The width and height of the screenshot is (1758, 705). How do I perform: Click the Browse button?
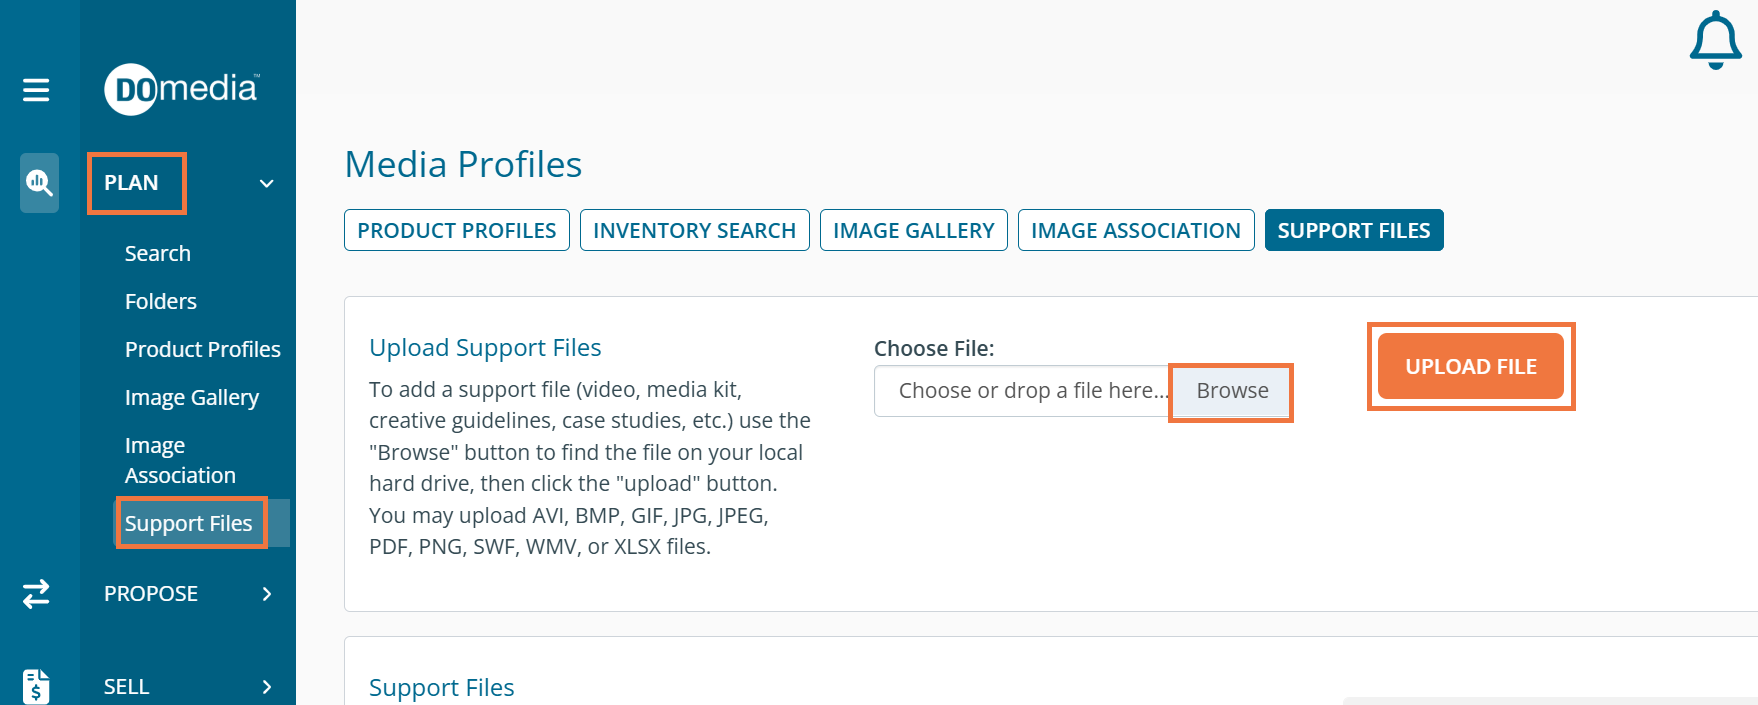[x=1232, y=391]
